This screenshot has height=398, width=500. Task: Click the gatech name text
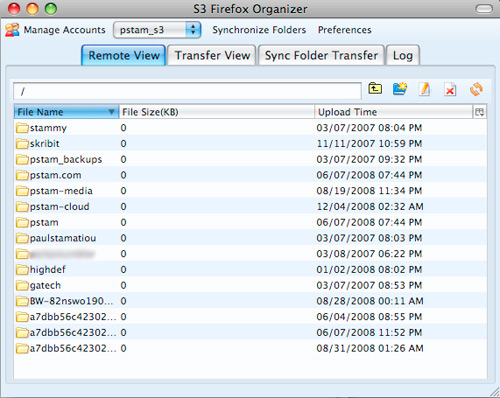tap(45, 286)
